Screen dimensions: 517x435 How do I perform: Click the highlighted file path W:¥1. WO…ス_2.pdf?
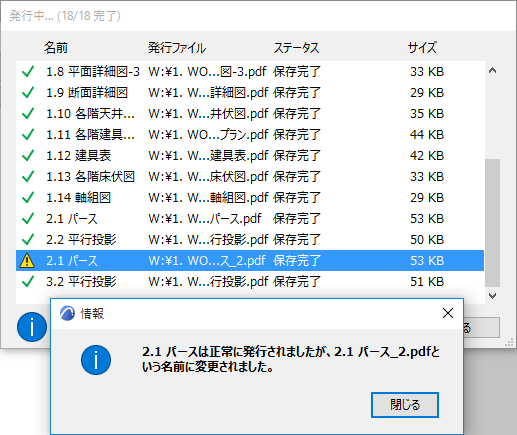[207, 261]
